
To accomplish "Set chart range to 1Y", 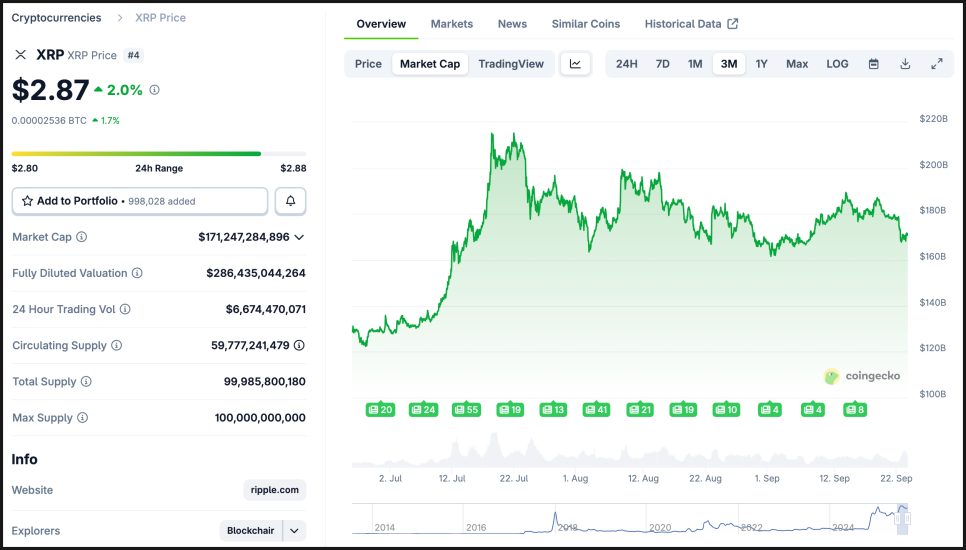I will 761,63.
